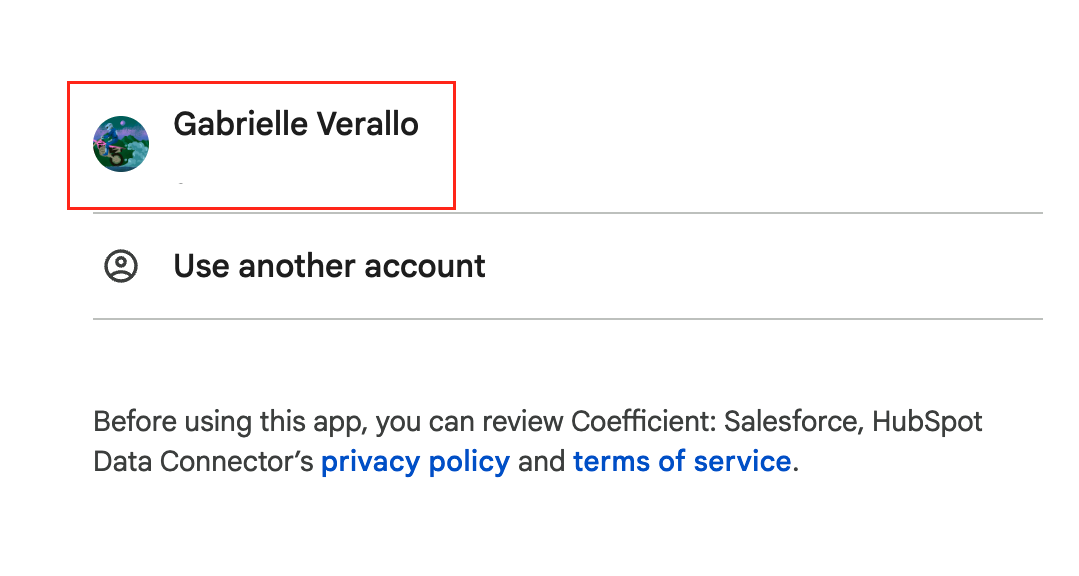Select the person icon beside Use another account
Image resolution: width=1079 pixels, height=576 pixels.
tap(121, 266)
